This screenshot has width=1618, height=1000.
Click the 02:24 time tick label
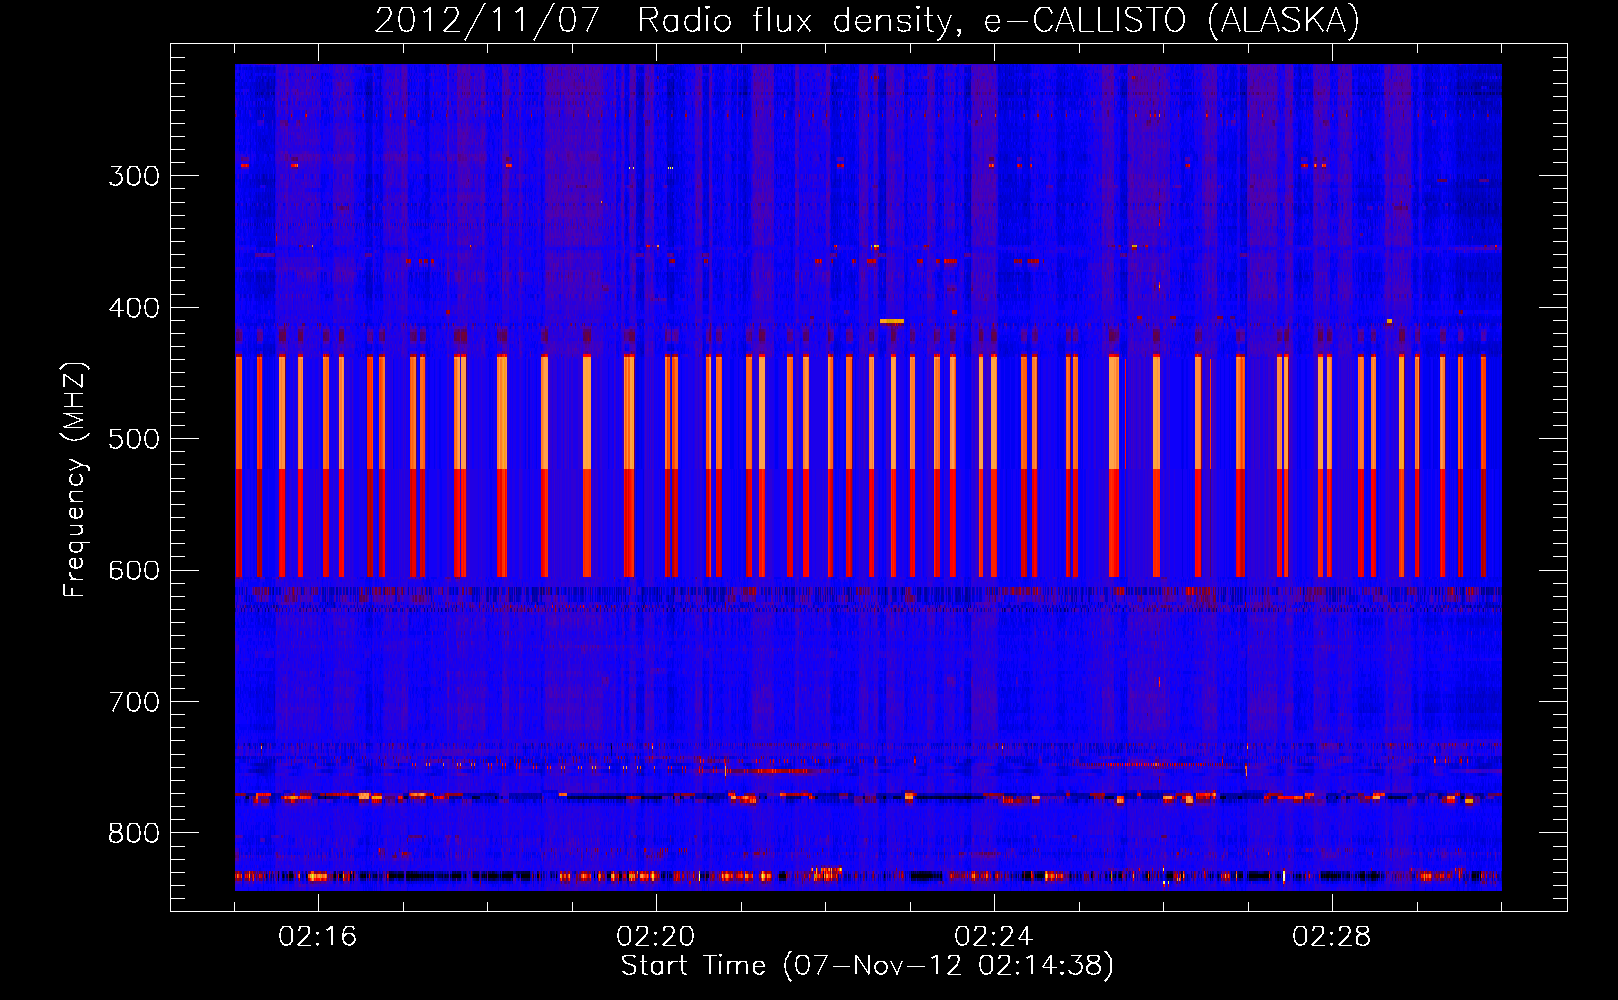pos(994,937)
